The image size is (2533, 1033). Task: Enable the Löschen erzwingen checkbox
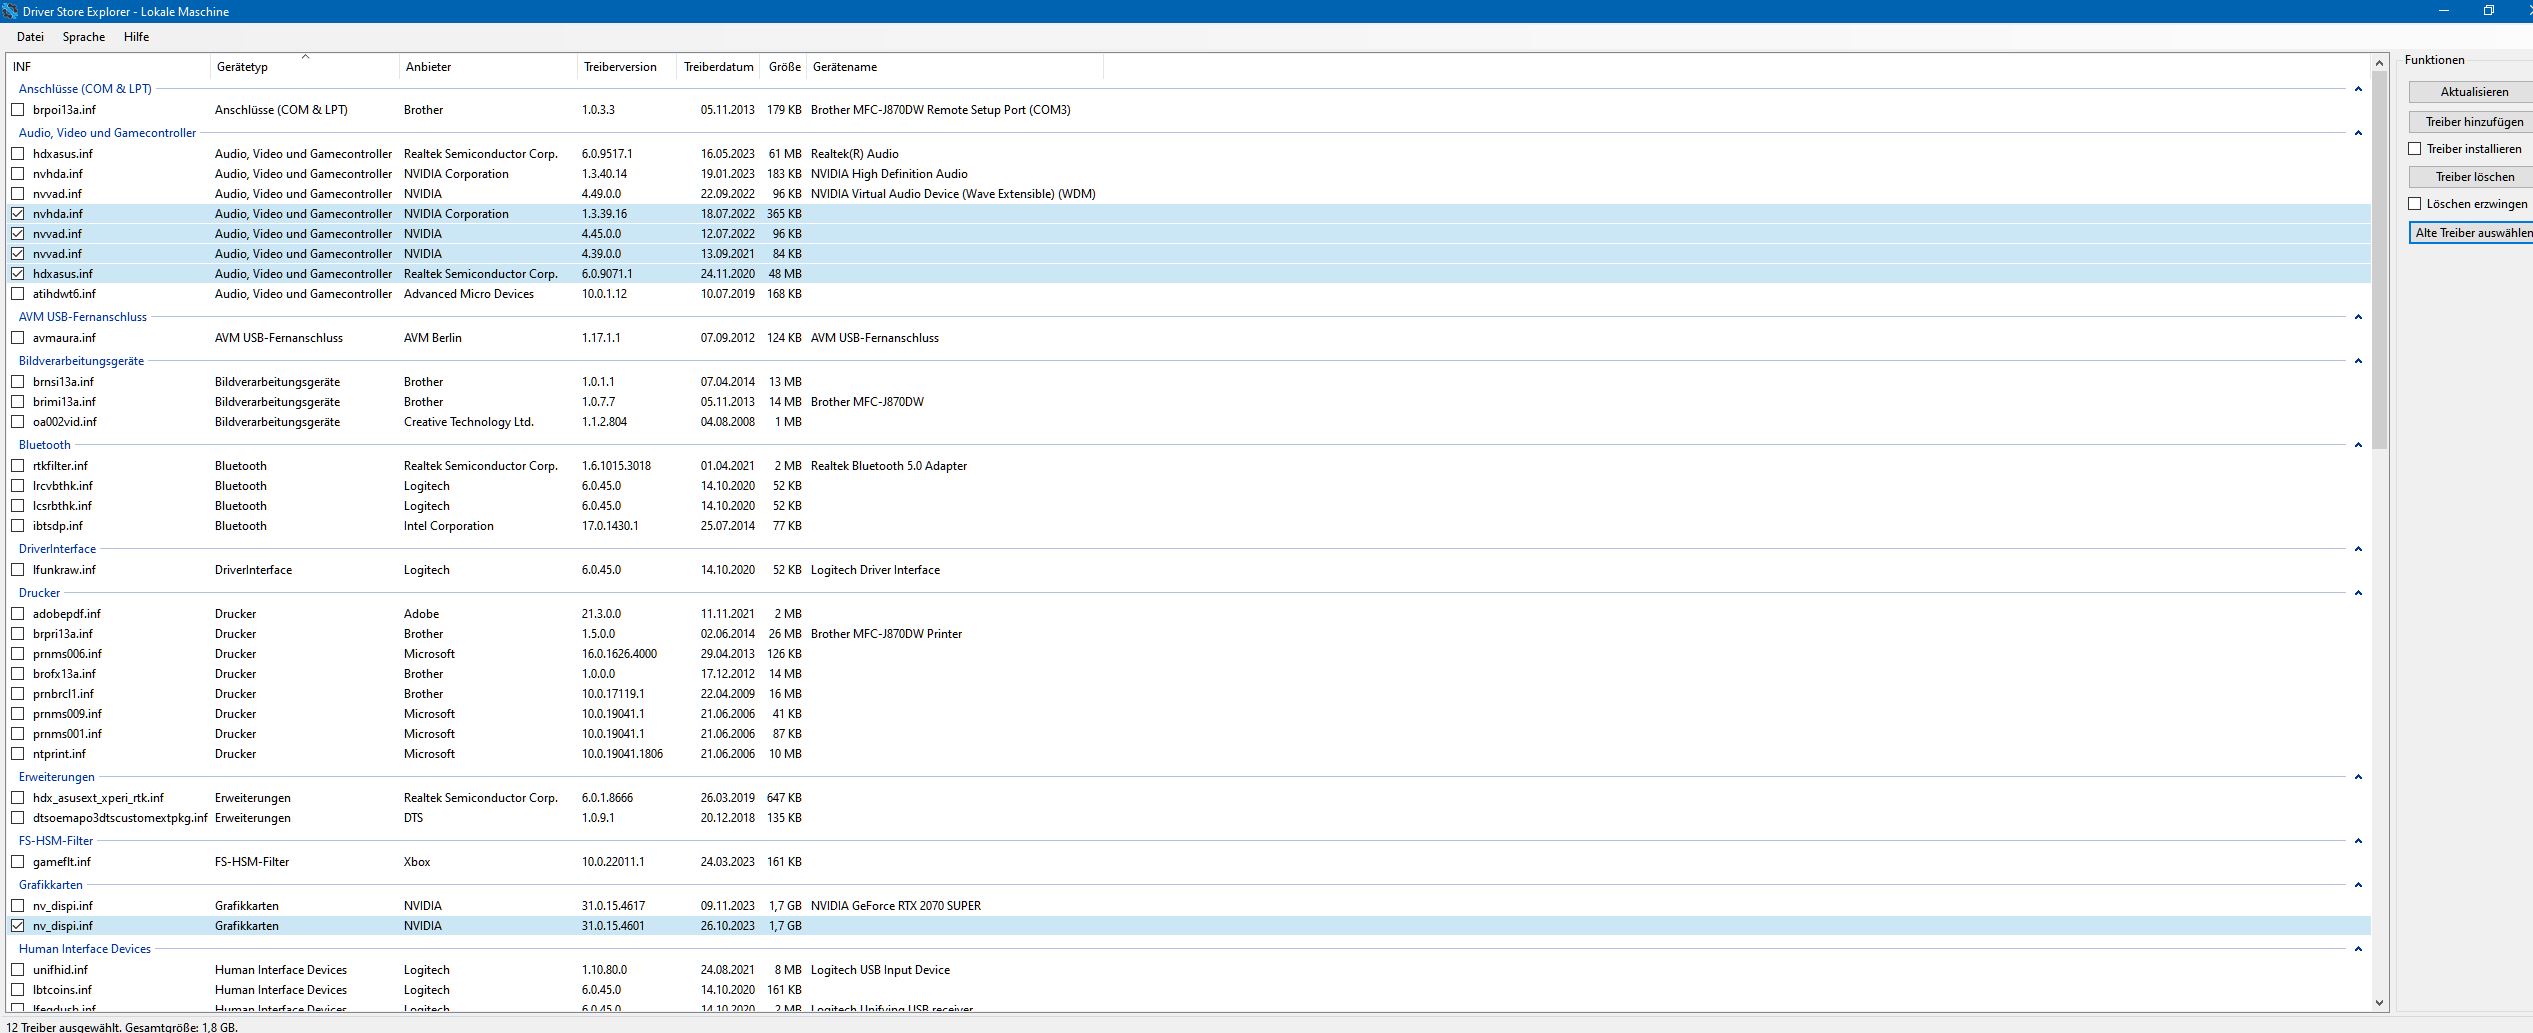pyautogui.click(x=2415, y=204)
